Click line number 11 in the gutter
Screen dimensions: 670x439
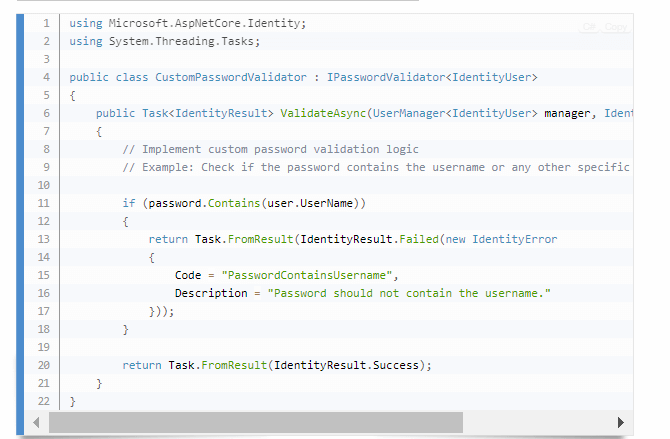pos(43,203)
